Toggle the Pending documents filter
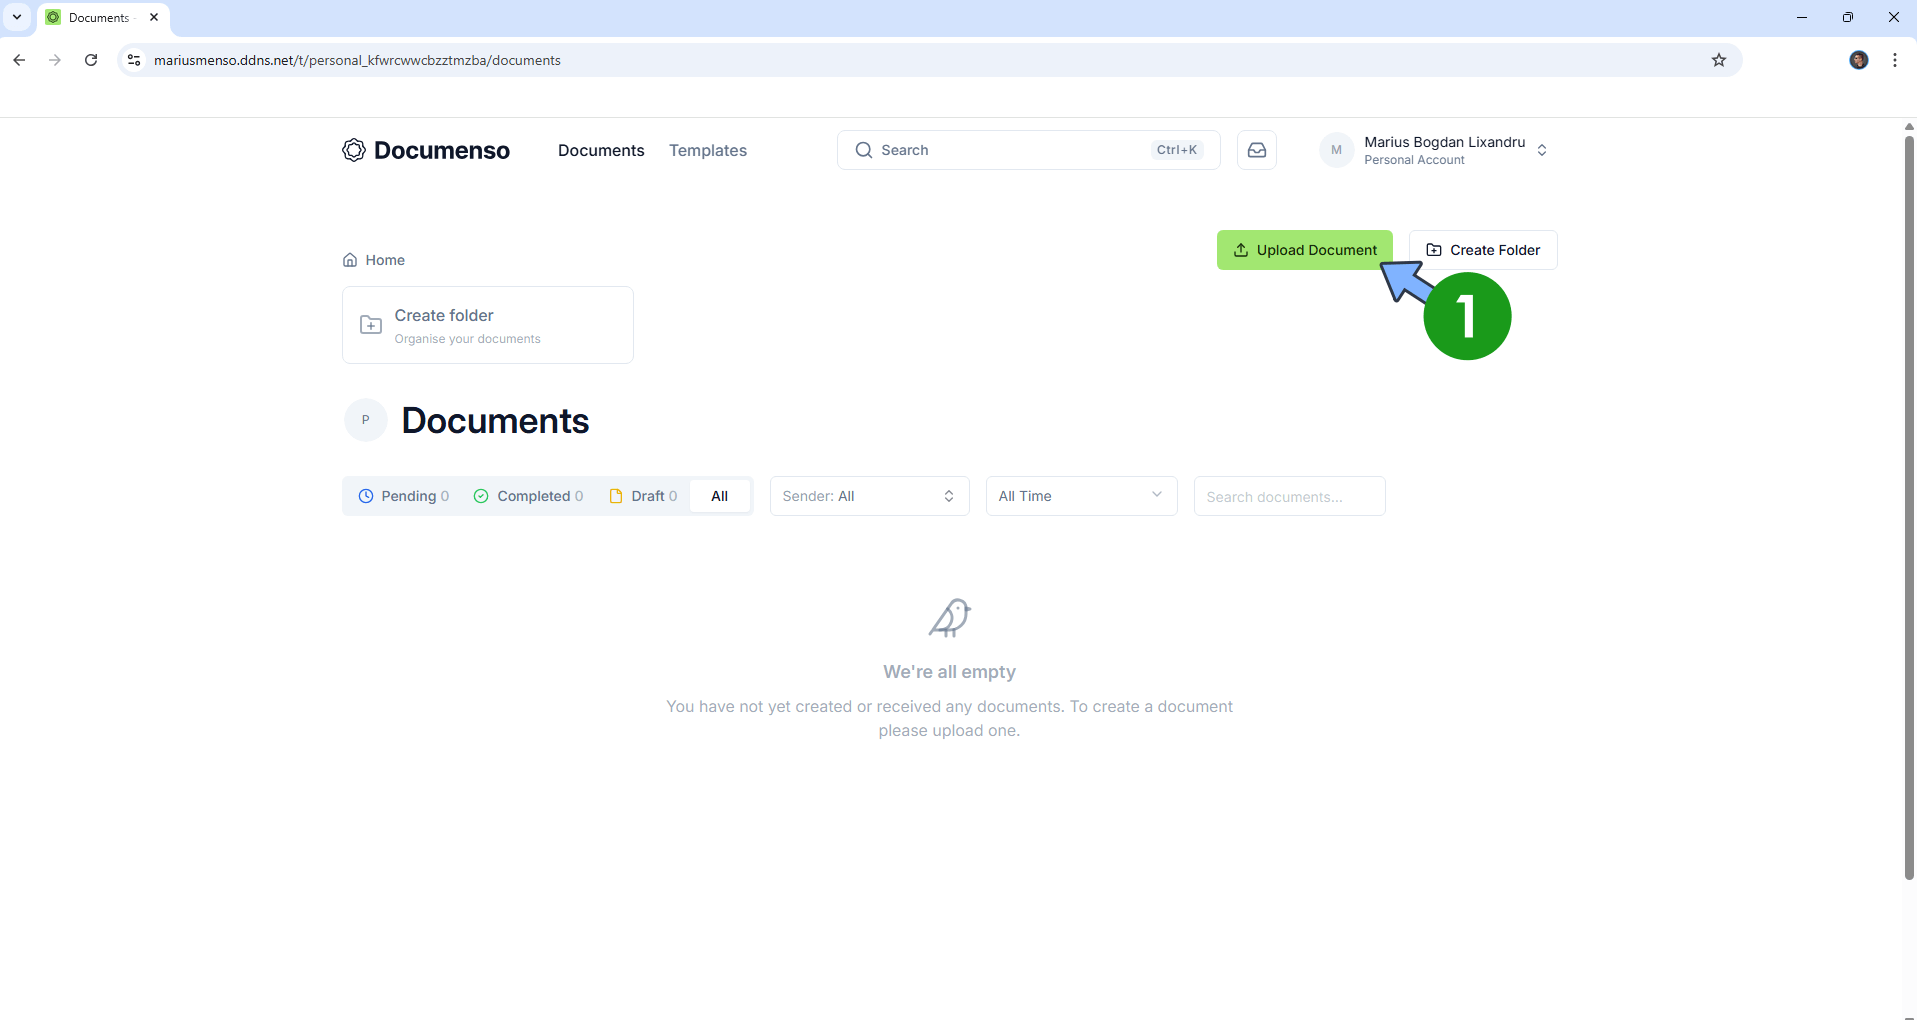Screen dimensions: 1917x1020 (404, 495)
